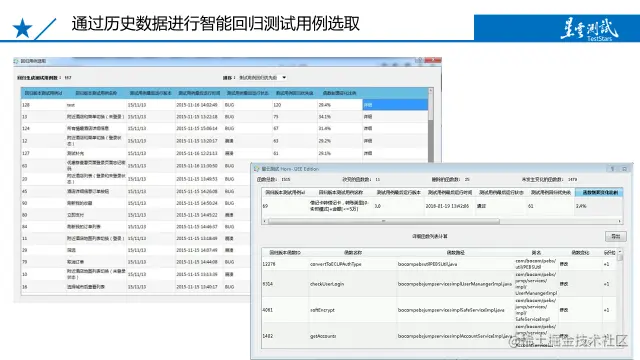
Task: Close the back regression selection window
Action: click(433, 60)
